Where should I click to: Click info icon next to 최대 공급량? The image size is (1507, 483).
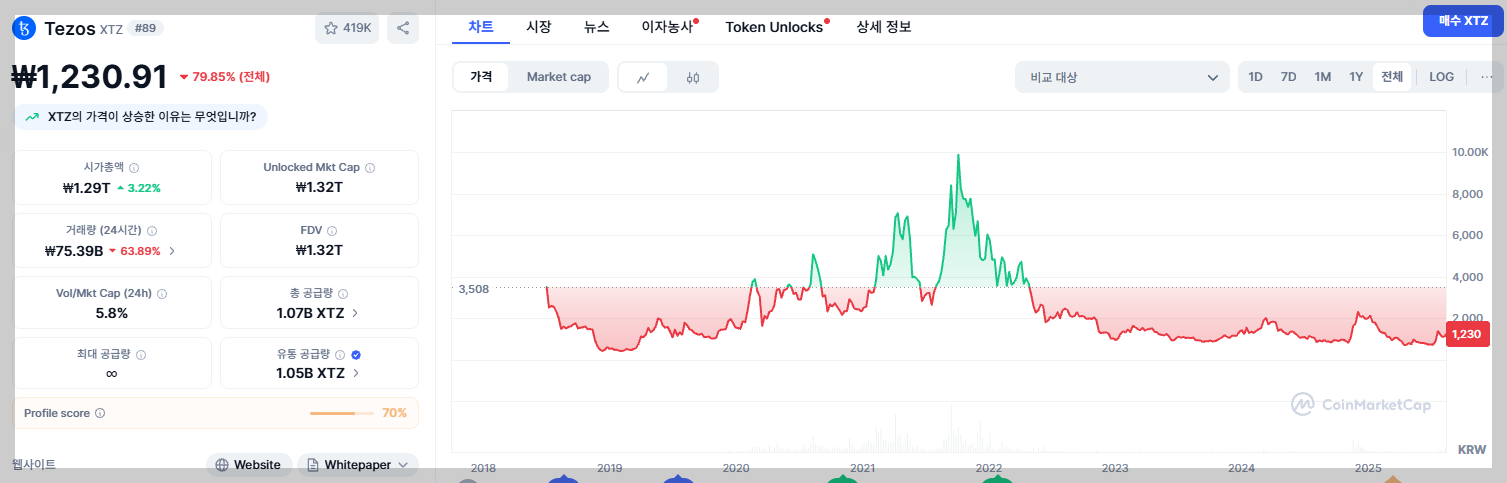point(141,355)
